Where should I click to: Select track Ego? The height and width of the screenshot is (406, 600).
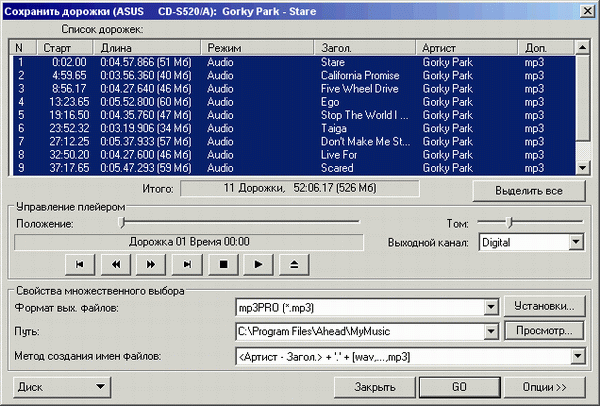(x=294, y=102)
